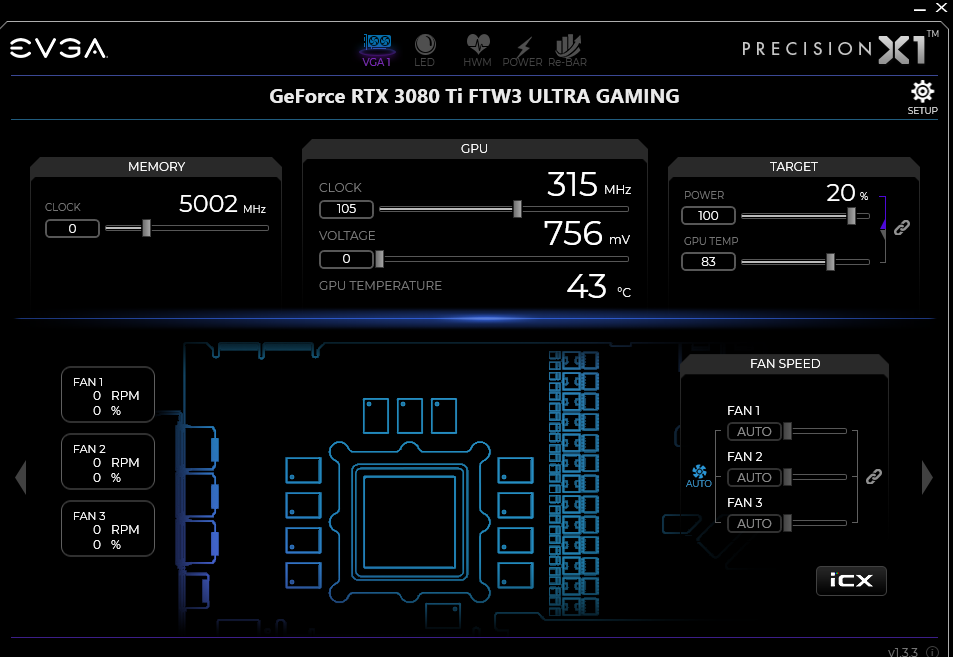Switch to the POWER lightning icon
This screenshot has width=953, height=657.
pos(522,48)
